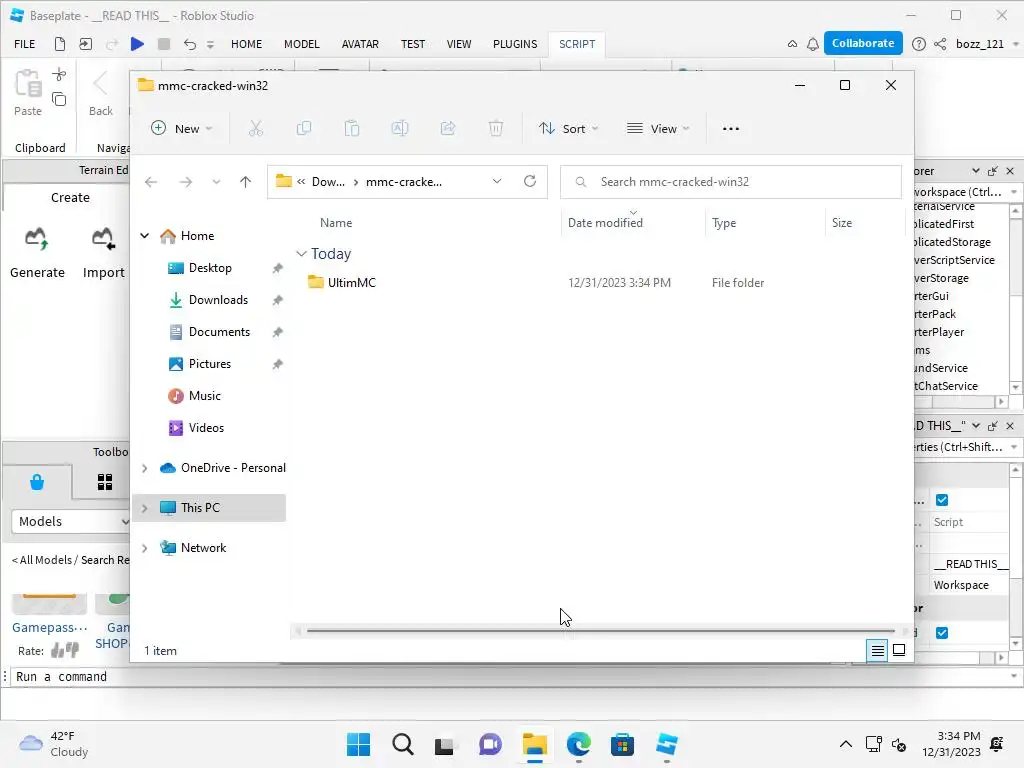Click the Generate terrain icon
Screen dimensions: 1024x768
[37, 239]
